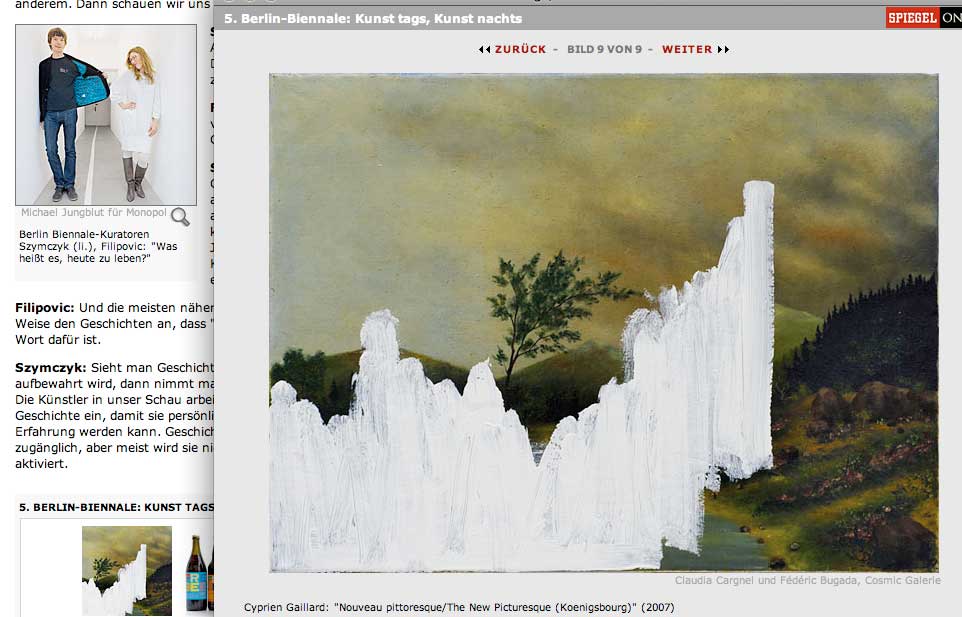Click the "Michael Jungblut für Monopol" credit

94,213
